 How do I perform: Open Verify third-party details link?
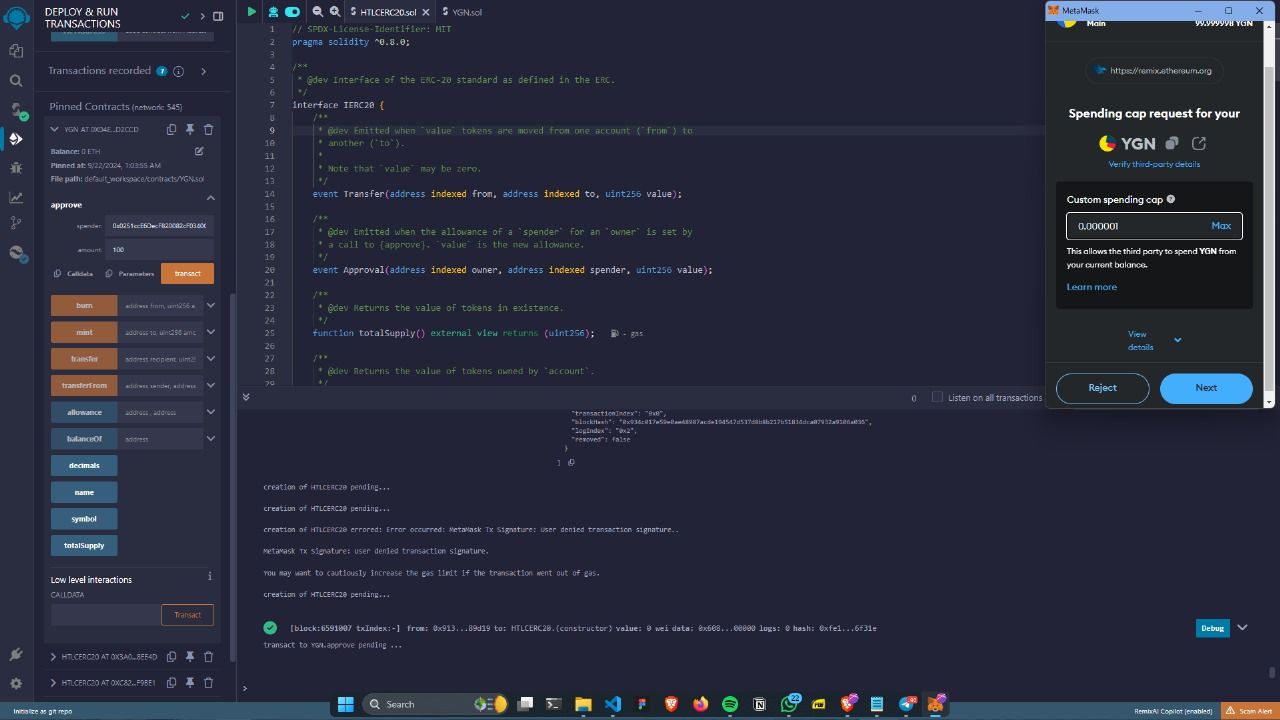pos(1154,164)
